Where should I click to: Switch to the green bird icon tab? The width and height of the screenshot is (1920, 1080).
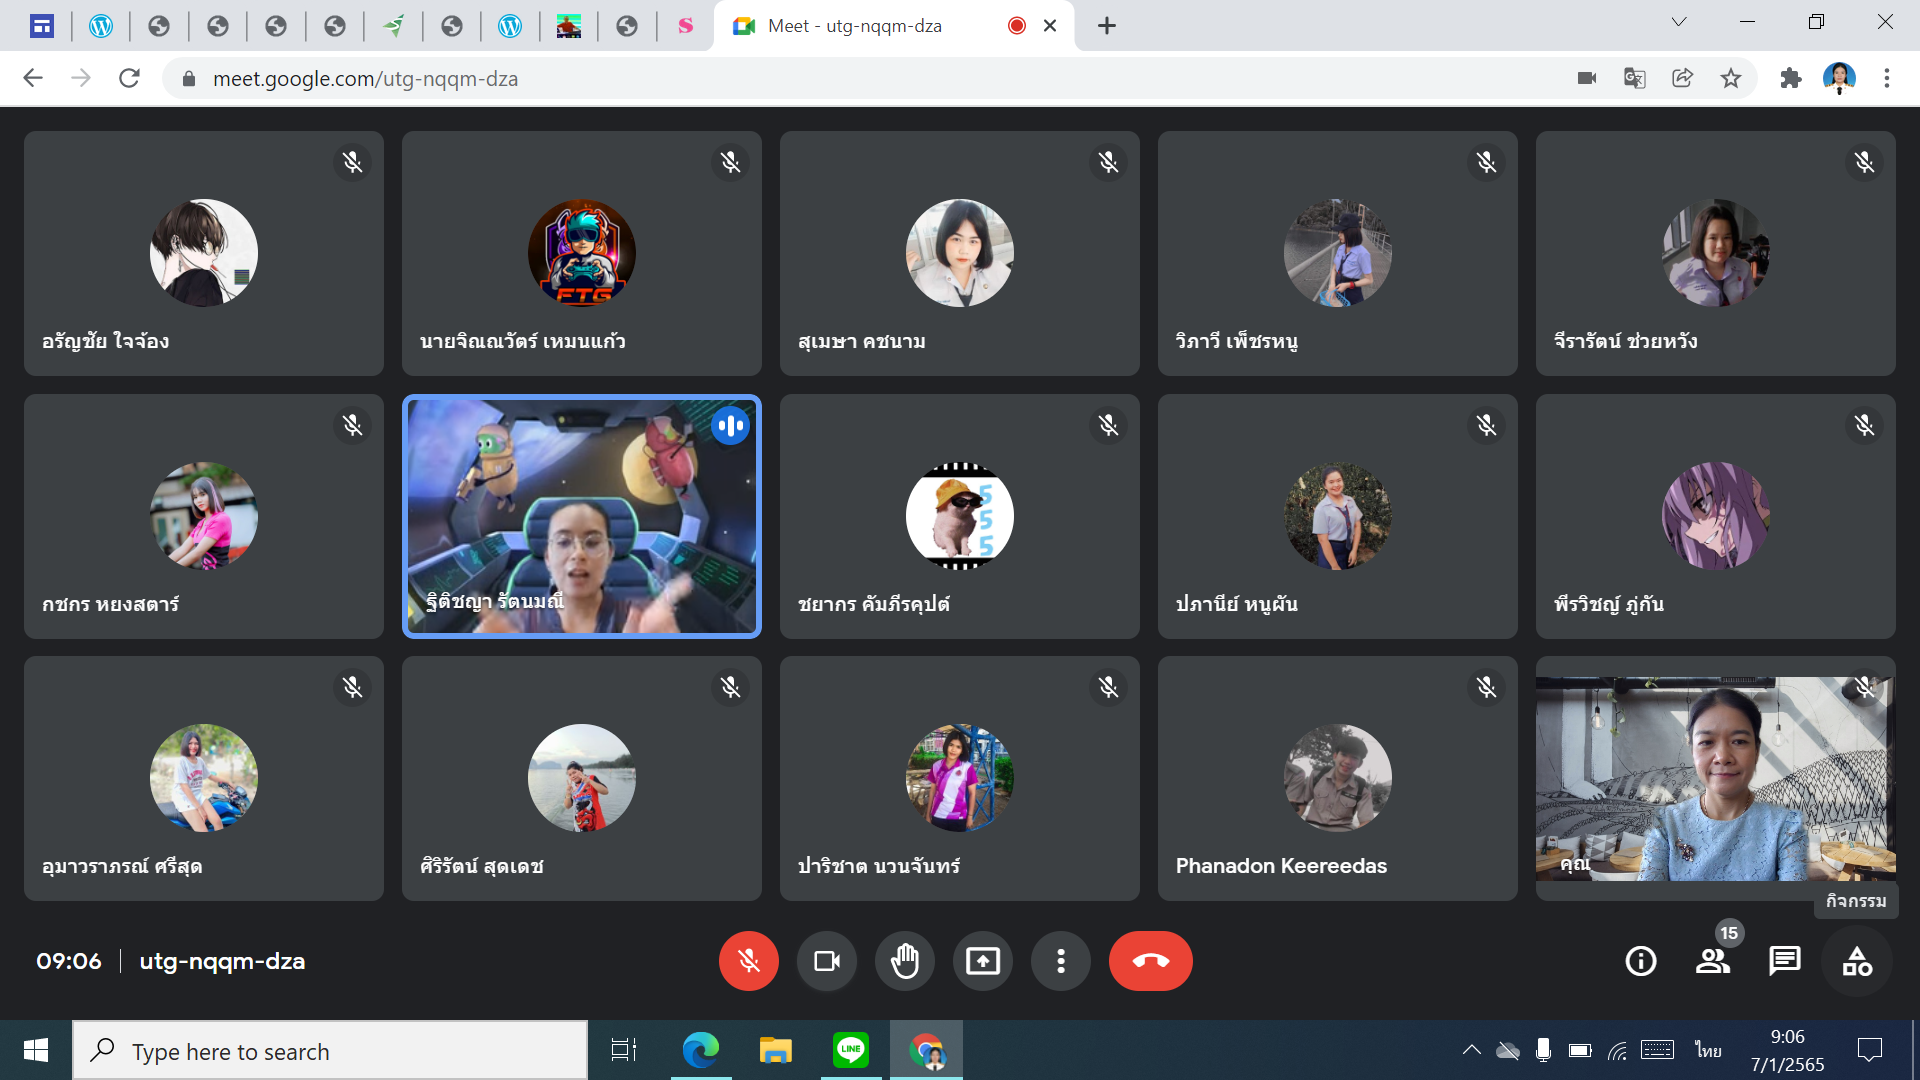click(393, 26)
